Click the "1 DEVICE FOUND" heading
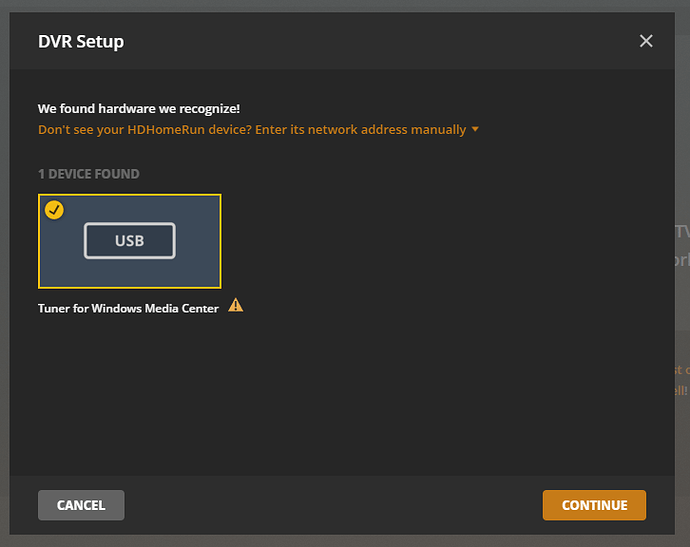The image size is (690, 547). coord(89,174)
